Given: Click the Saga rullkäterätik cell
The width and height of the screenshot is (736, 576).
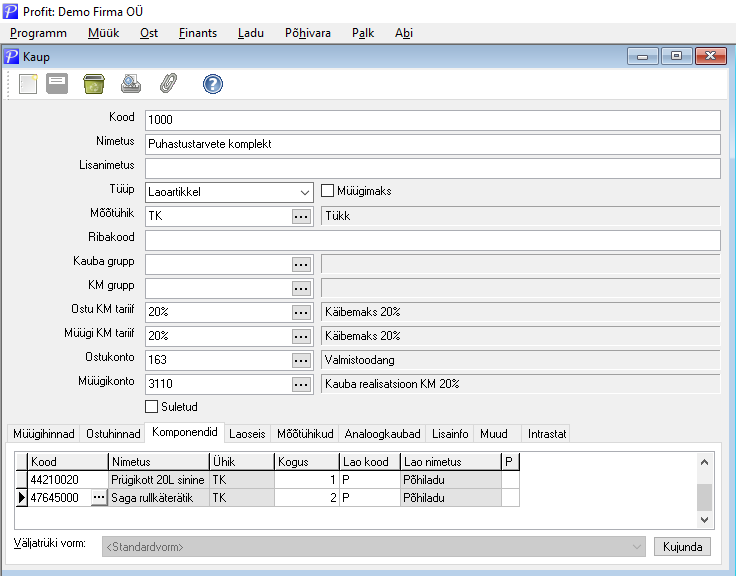Looking at the screenshot, I should (158, 498).
